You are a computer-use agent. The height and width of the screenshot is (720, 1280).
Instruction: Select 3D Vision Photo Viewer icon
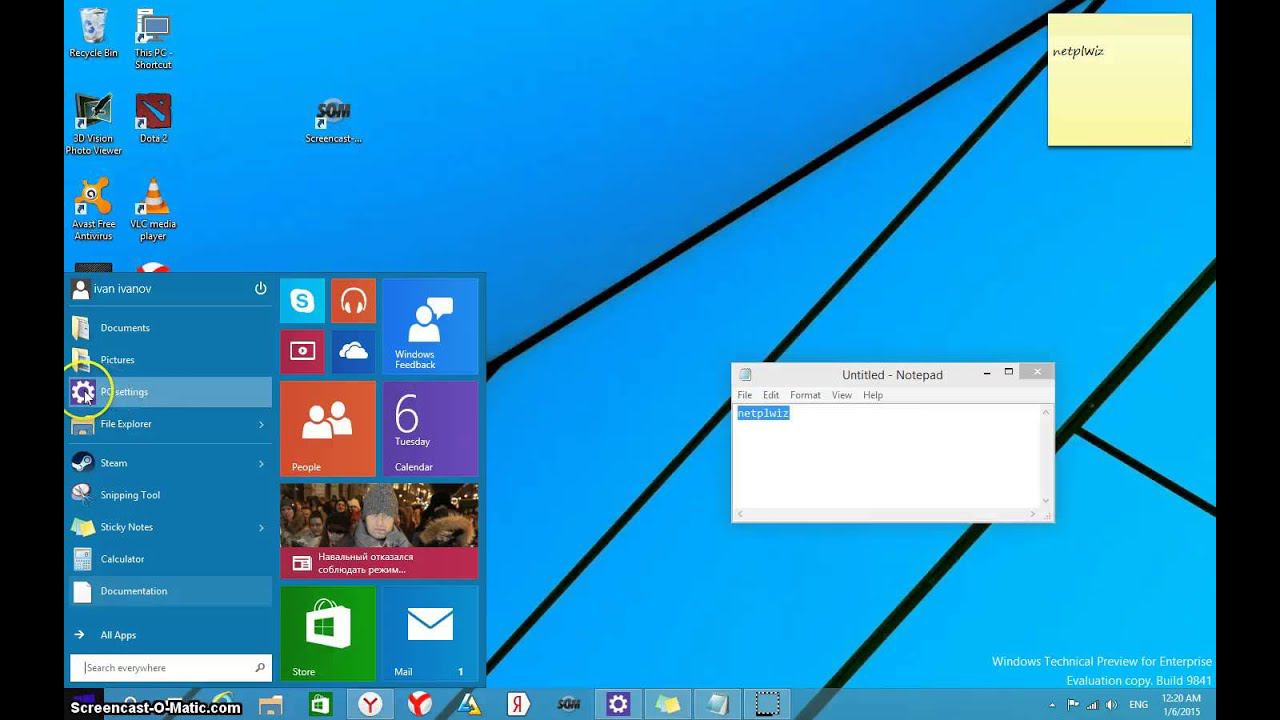click(x=93, y=124)
